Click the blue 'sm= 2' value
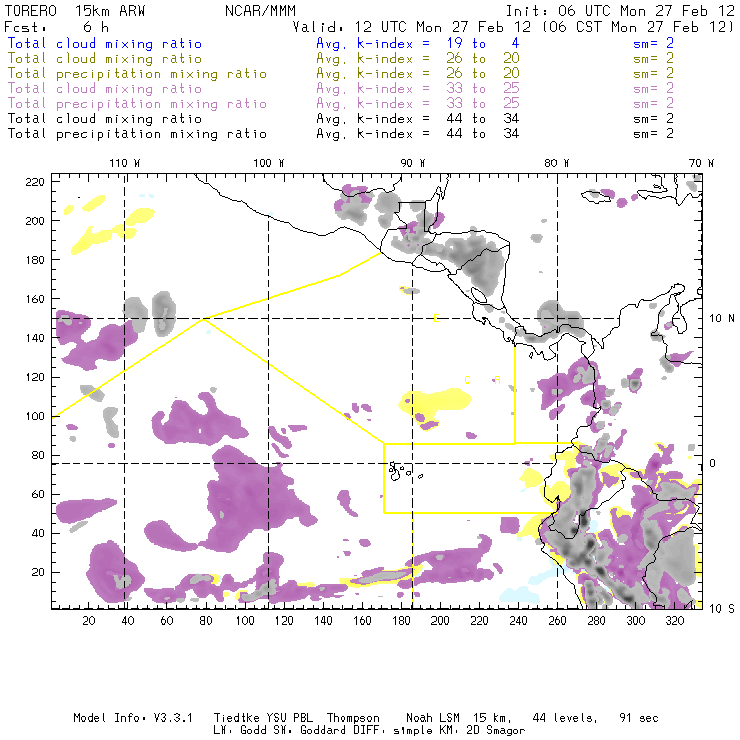The image size is (740, 740). point(653,44)
